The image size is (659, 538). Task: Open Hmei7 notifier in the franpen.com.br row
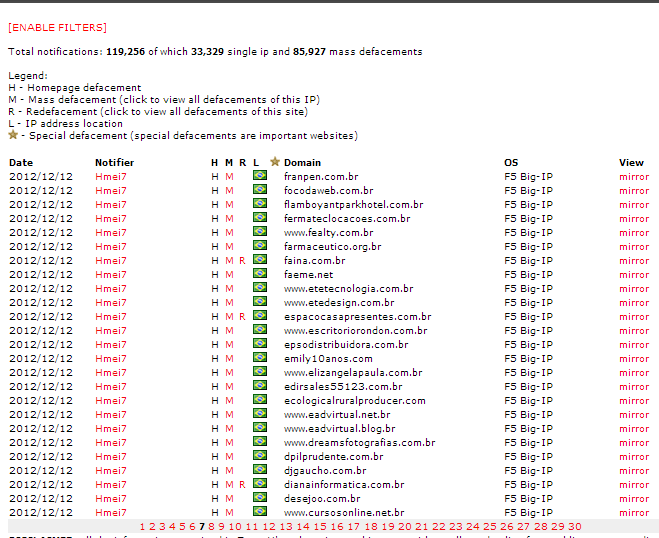[x=111, y=177]
